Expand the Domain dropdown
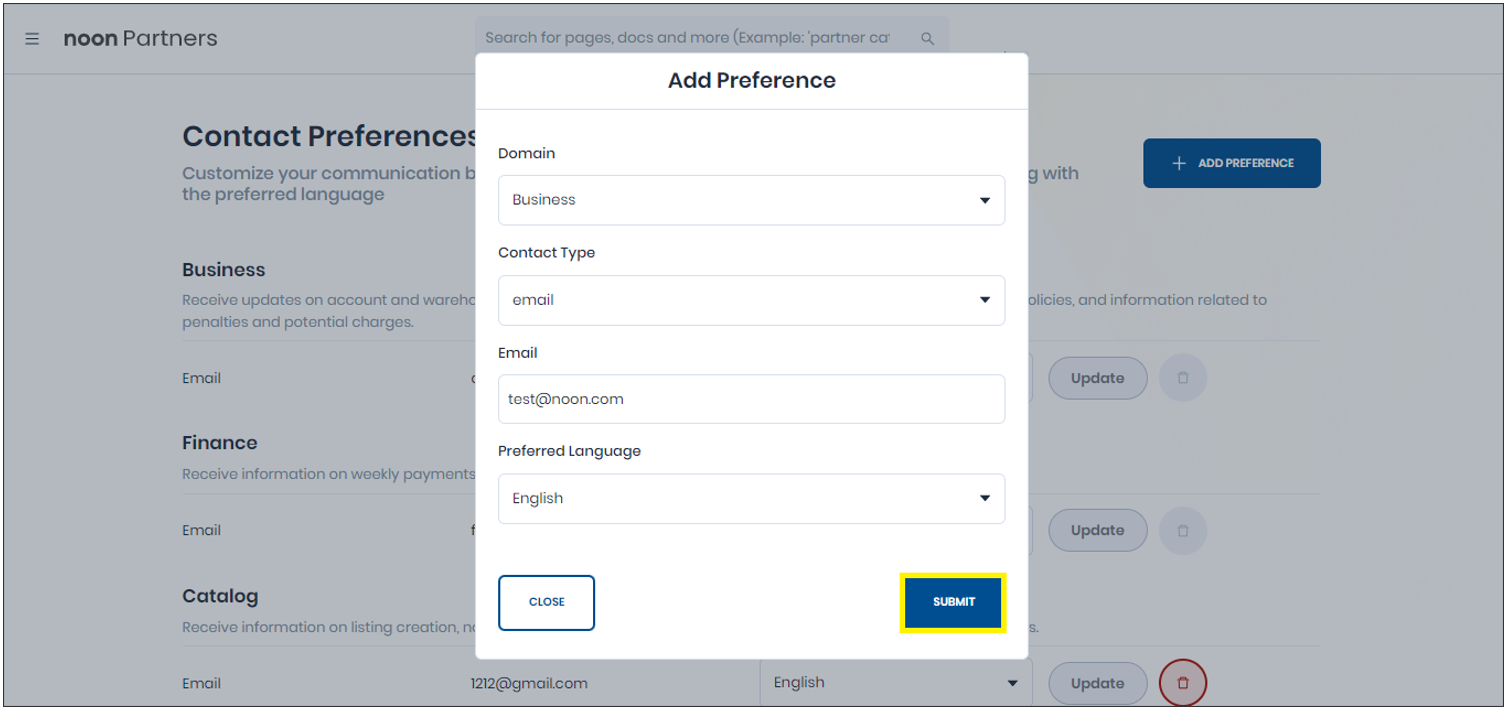This screenshot has width=1505, height=710. pyautogui.click(x=751, y=200)
